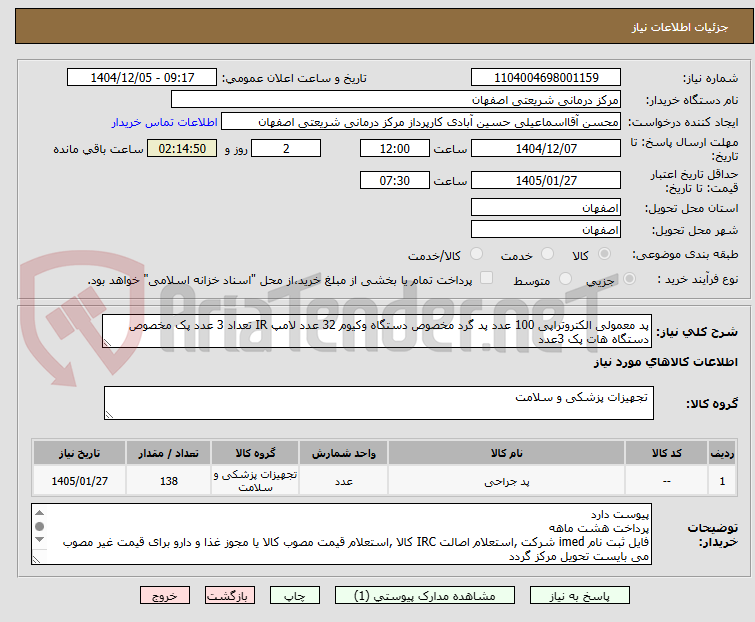755x622 pixels.
Task: Click the table date cell 1405/01/27
Action: pos(79,481)
